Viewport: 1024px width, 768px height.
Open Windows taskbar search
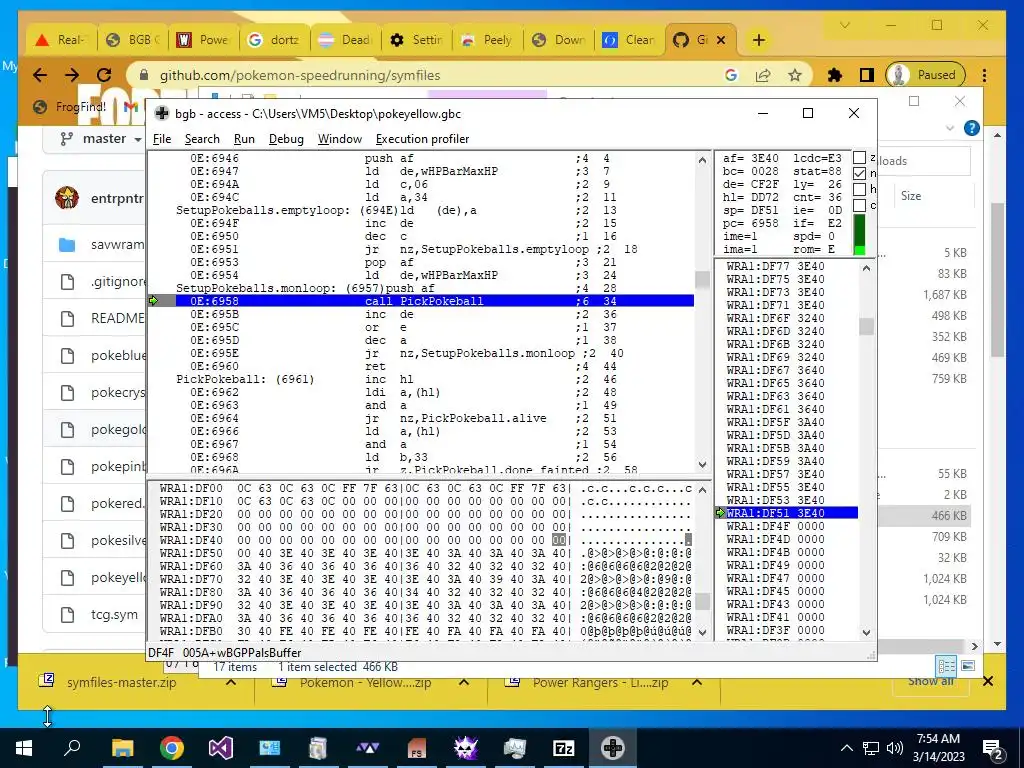coord(72,748)
